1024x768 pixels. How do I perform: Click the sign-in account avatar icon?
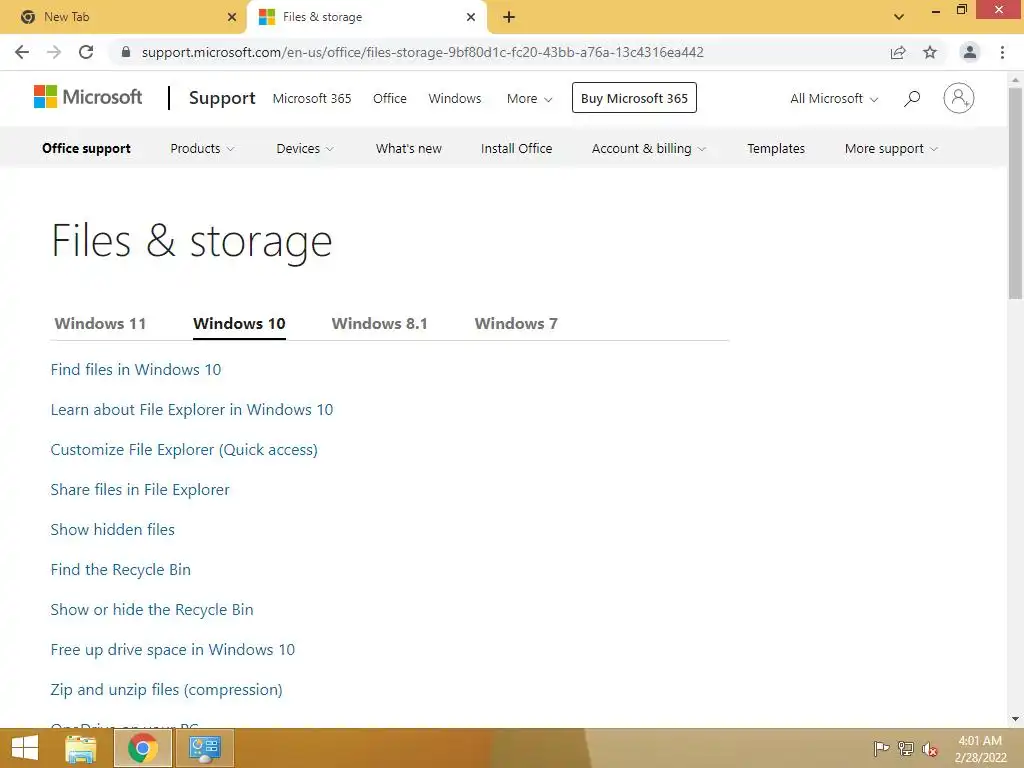[x=959, y=98]
